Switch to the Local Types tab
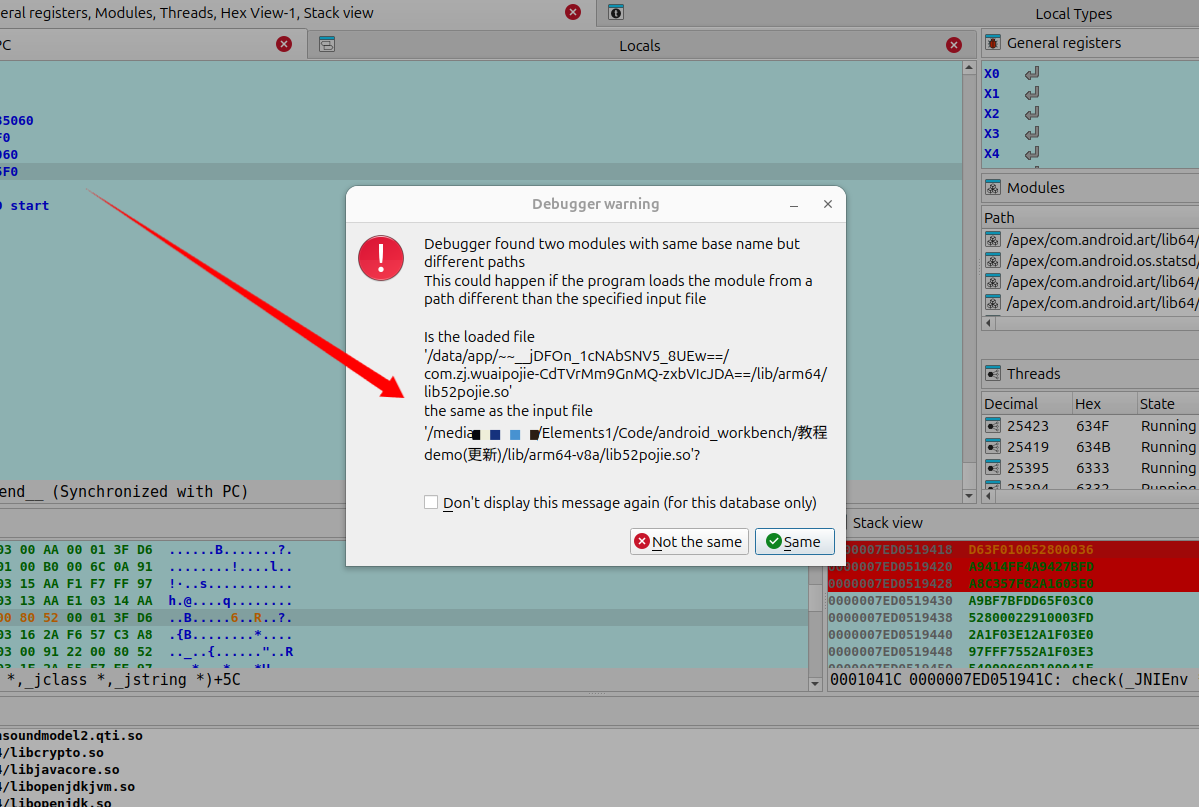Screen dimensions: 1199x807 (x=1074, y=14)
